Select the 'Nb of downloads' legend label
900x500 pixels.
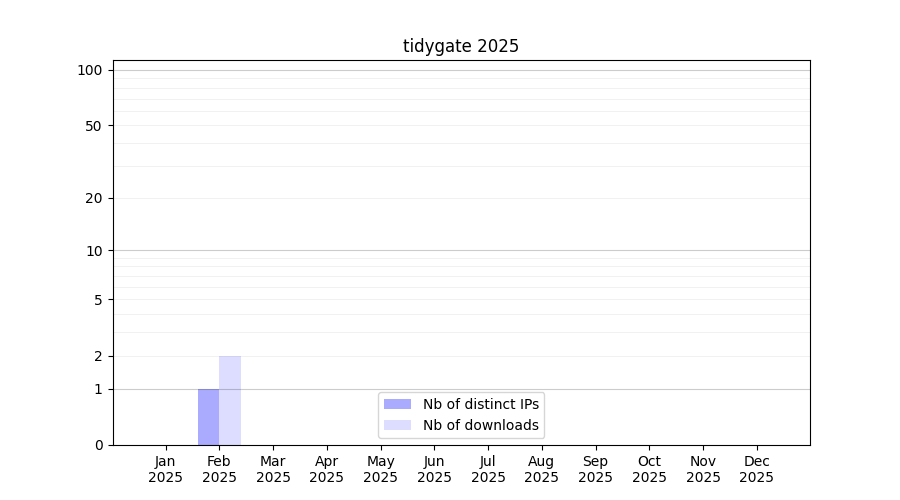click(481, 425)
